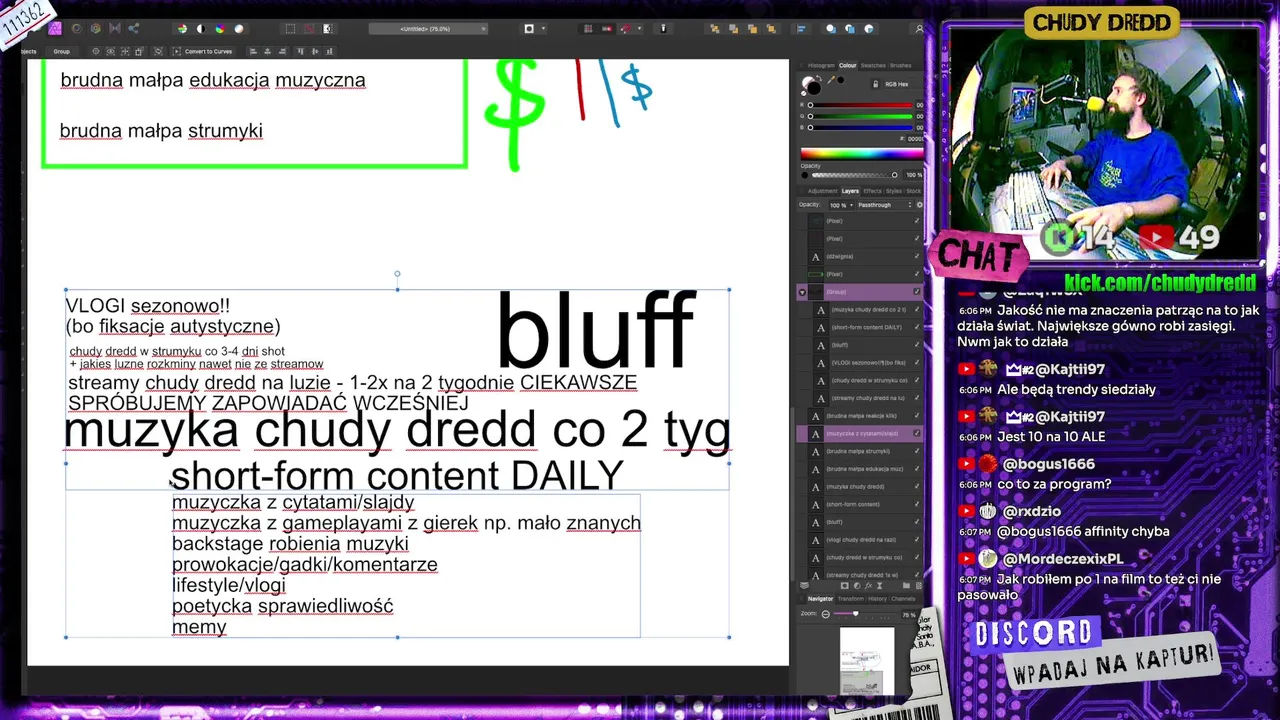Toggle visibility checkbox of the '(Group)' layer
The width and height of the screenshot is (1280, 720).
click(917, 292)
